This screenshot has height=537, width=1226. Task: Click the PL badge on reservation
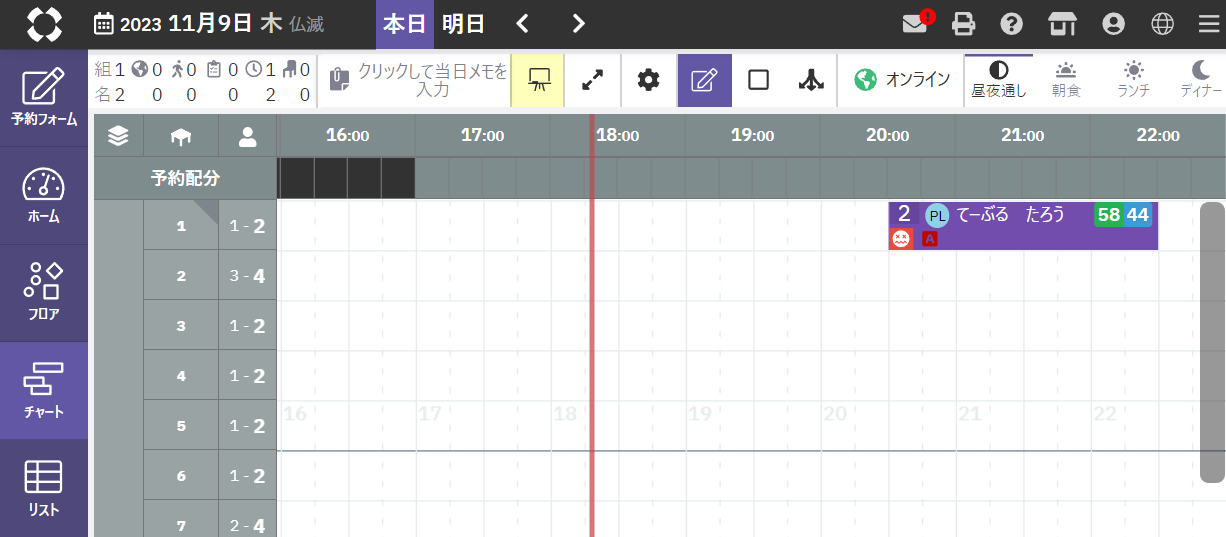point(936,215)
